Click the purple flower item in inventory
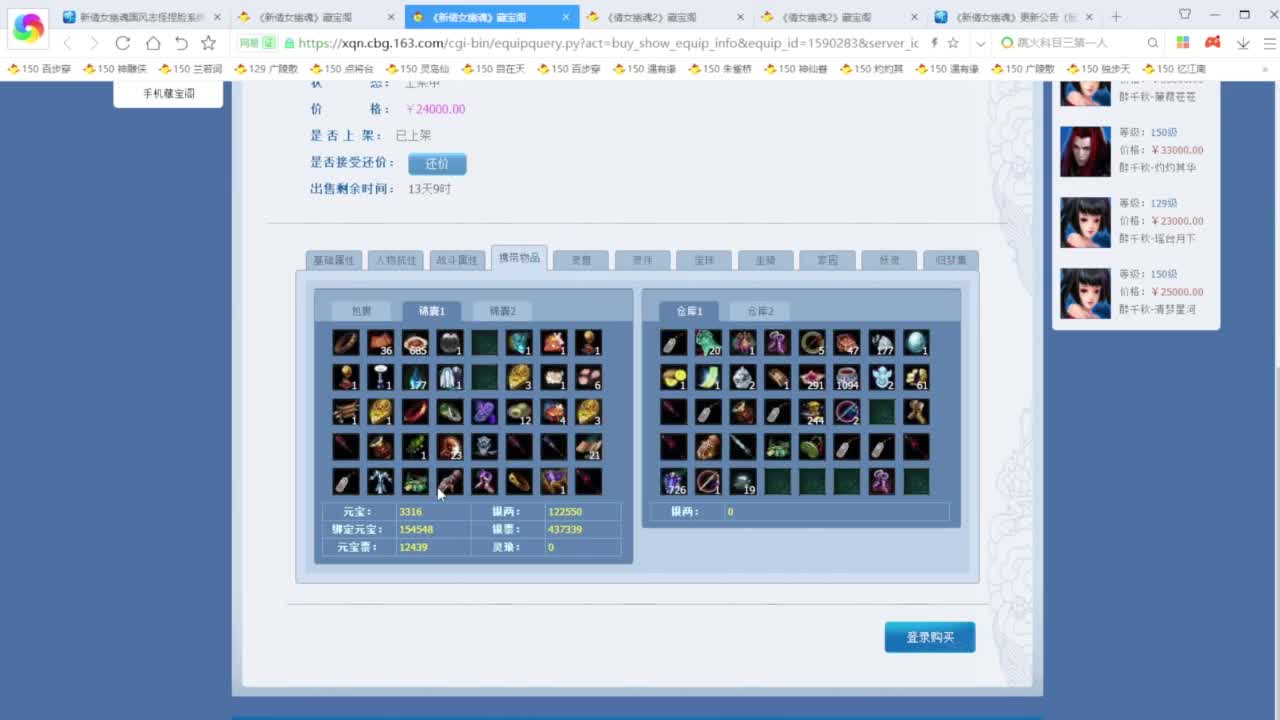 tap(484, 412)
